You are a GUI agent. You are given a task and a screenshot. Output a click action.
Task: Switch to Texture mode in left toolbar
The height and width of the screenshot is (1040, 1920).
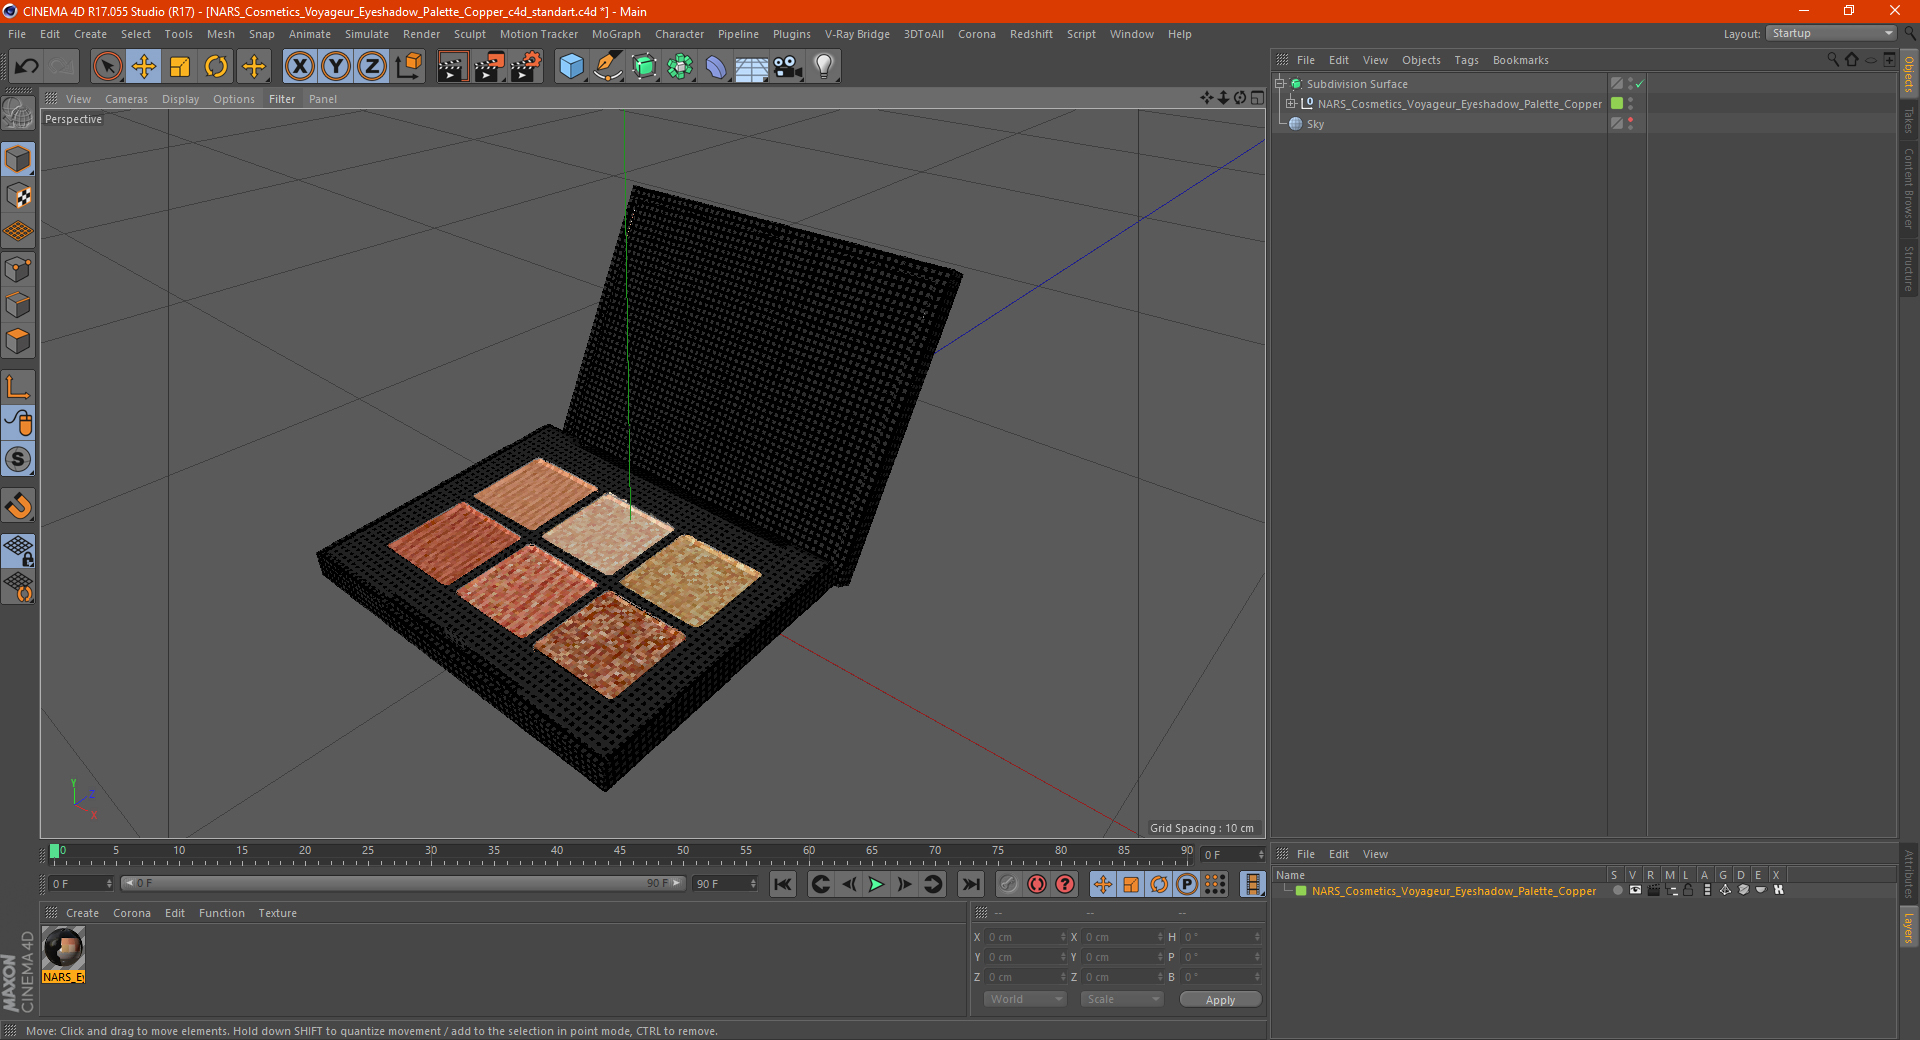pyautogui.click(x=18, y=196)
